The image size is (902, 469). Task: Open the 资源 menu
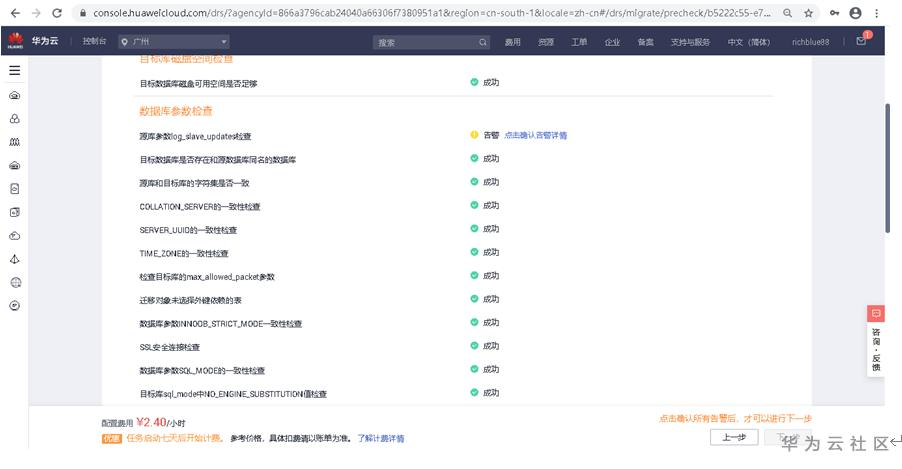pyautogui.click(x=546, y=42)
